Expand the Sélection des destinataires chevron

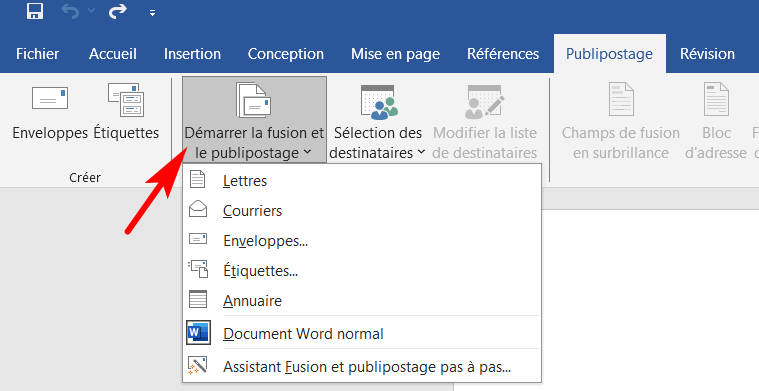point(421,152)
